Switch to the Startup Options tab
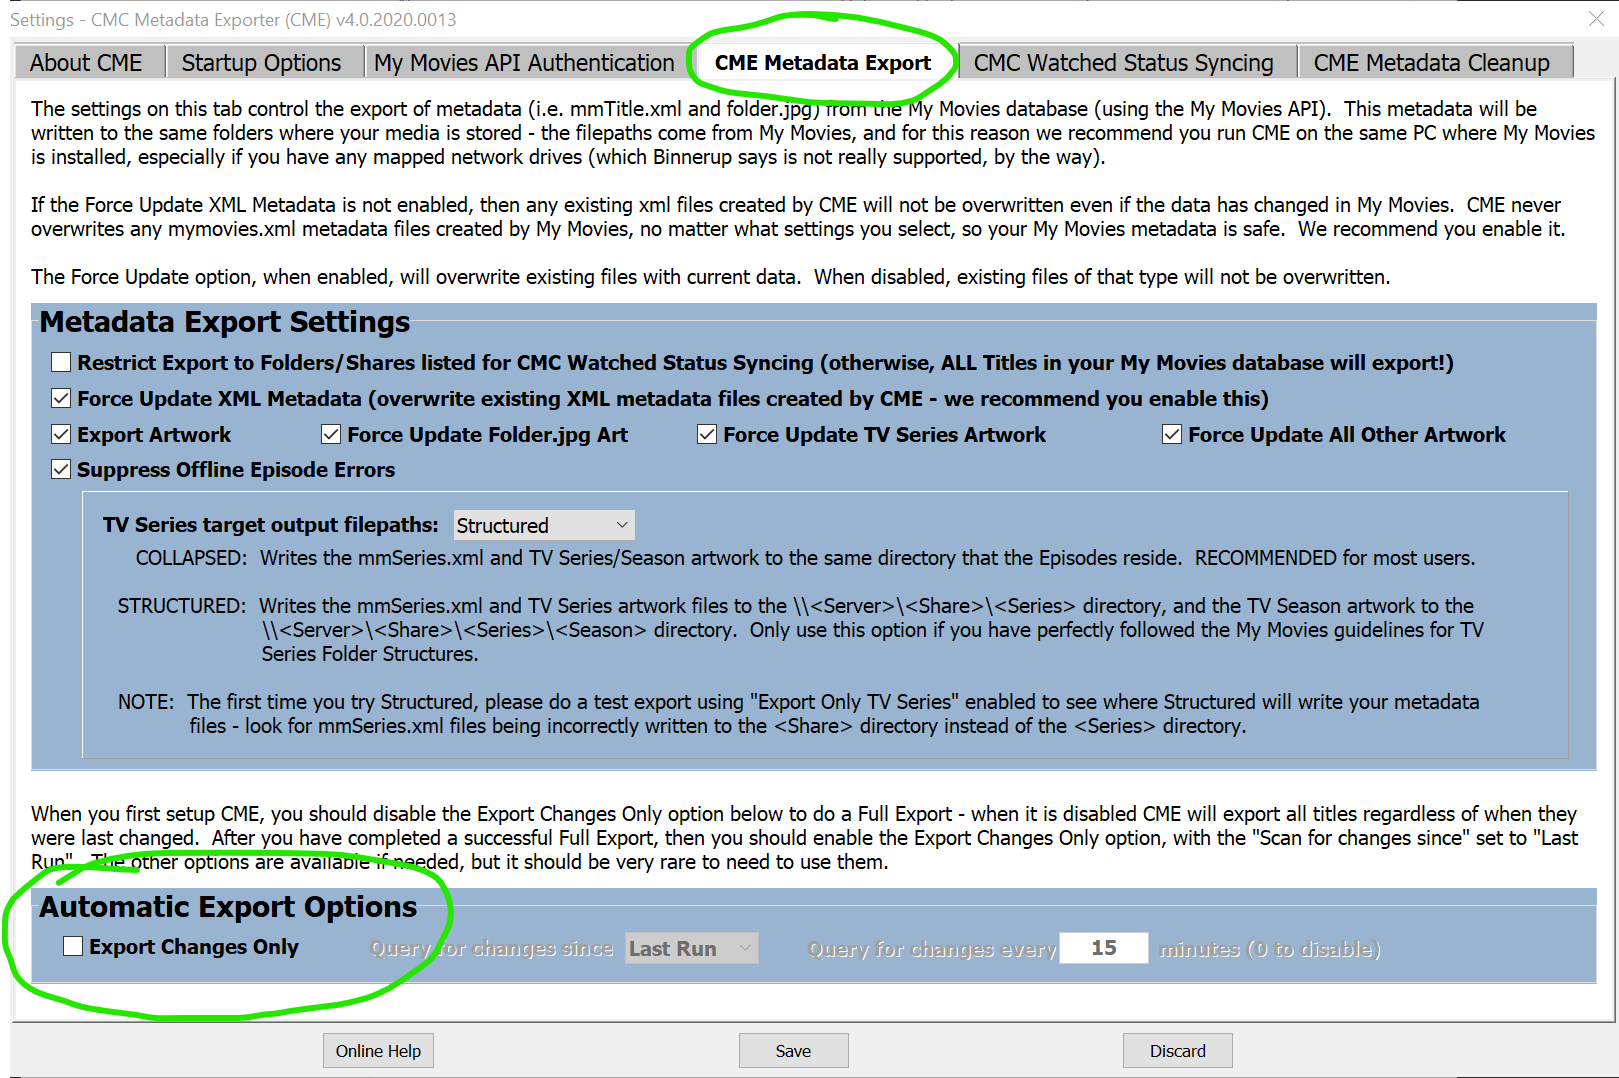Image resolution: width=1619 pixels, height=1078 pixels. [x=261, y=62]
